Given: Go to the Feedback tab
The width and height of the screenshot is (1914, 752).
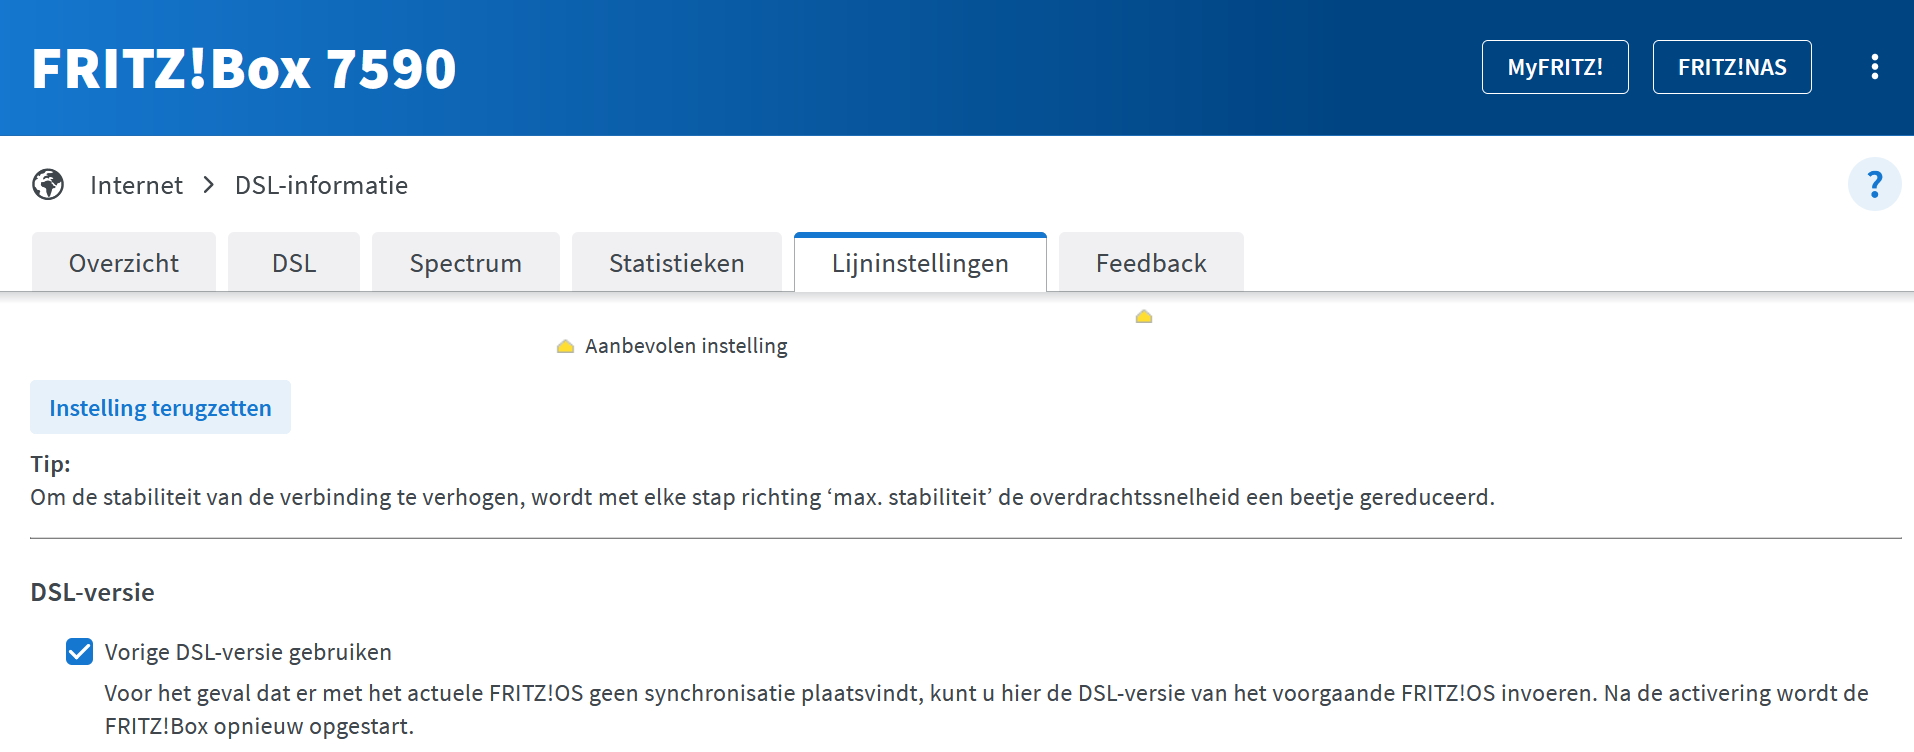Looking at the screenshot, I should [x=1151, y=263].
